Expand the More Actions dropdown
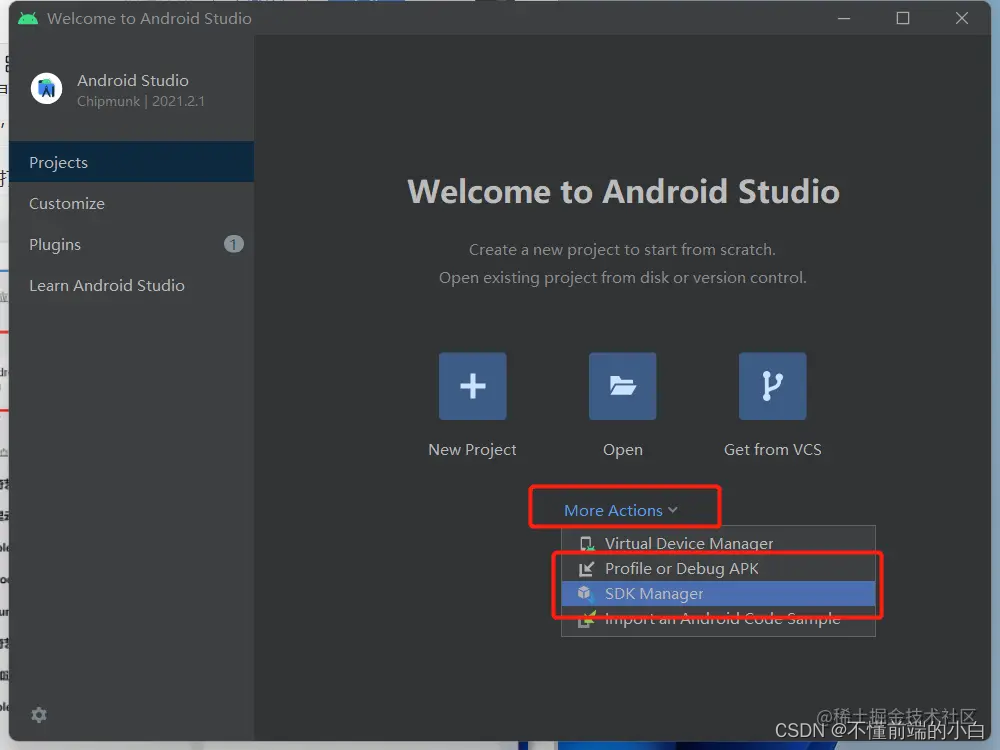1000x750 pixels. 621,510
